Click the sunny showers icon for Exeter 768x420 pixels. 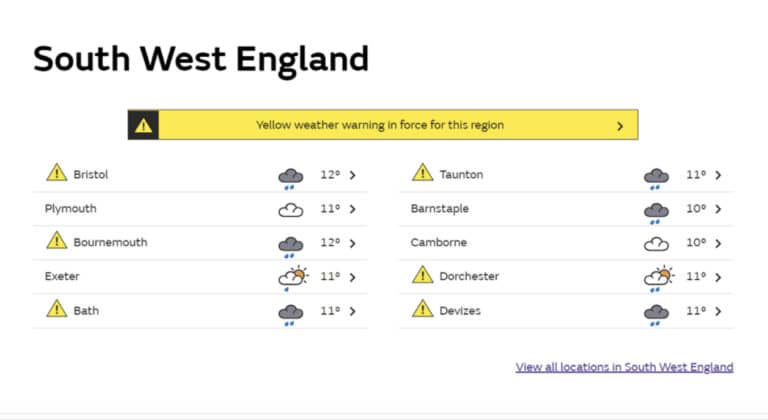pos(293,277)
